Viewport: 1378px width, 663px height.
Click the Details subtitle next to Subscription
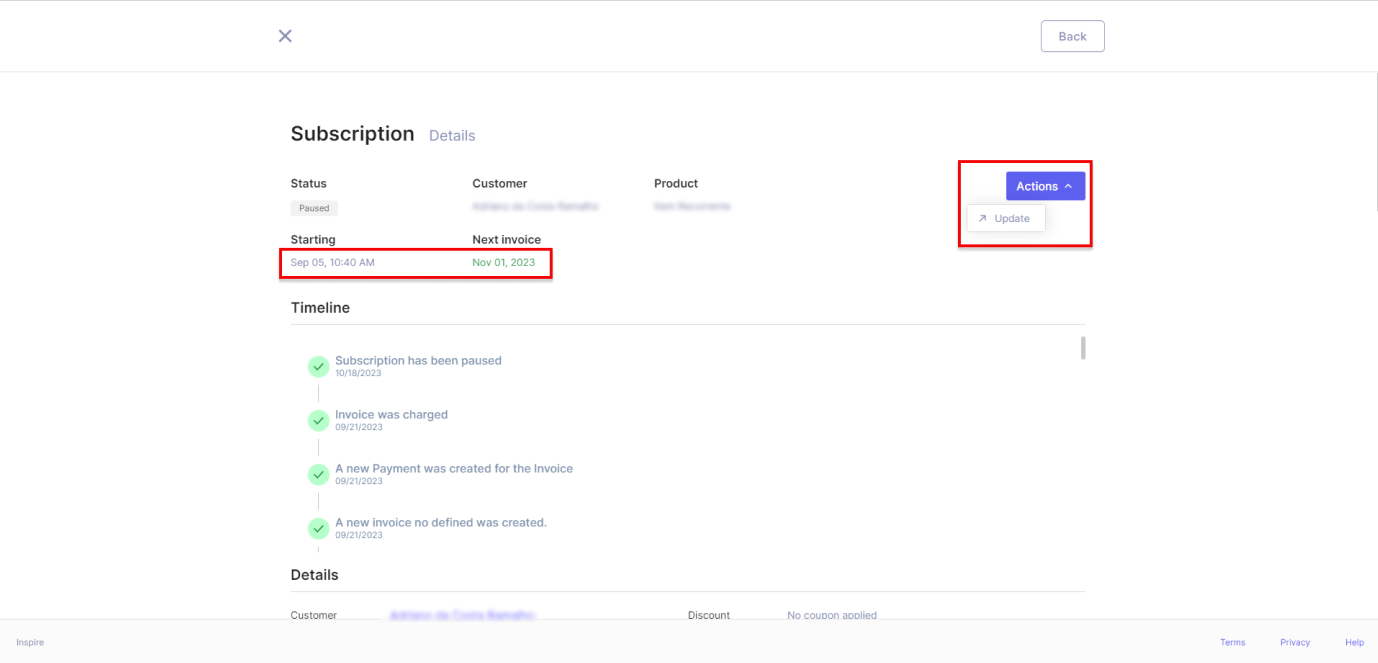[452, 136]
